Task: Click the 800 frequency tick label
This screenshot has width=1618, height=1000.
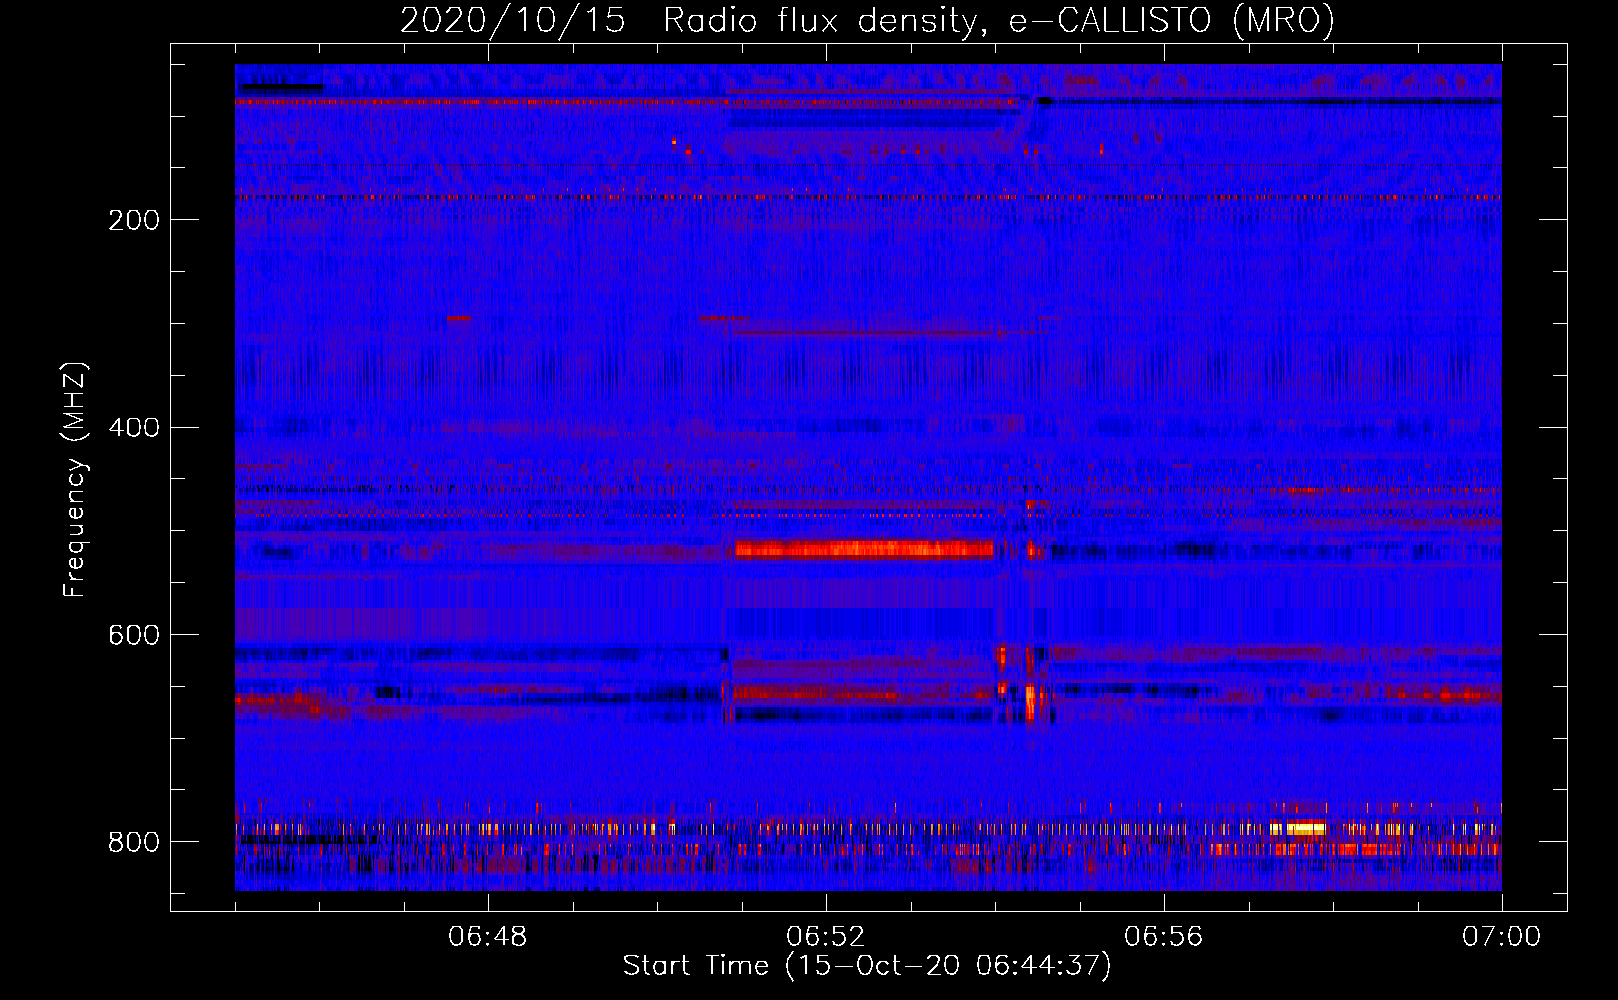Action: [134, 842]
